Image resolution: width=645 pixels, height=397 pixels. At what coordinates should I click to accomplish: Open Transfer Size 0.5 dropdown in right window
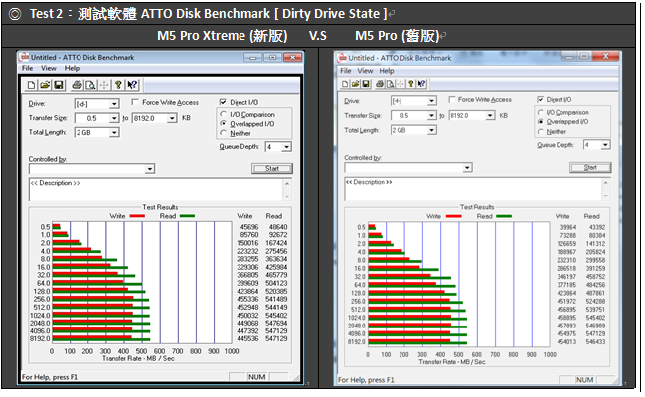coord(432,116)
